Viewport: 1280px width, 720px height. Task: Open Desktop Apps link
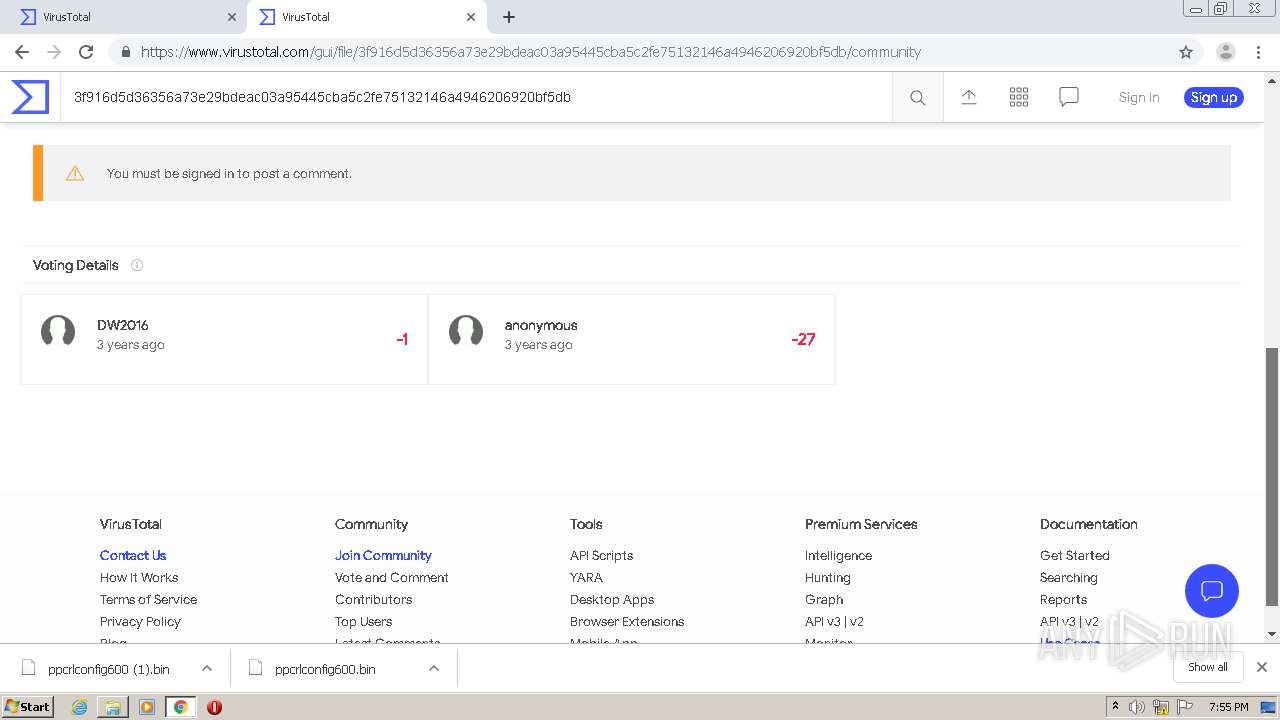coord(612,599)
